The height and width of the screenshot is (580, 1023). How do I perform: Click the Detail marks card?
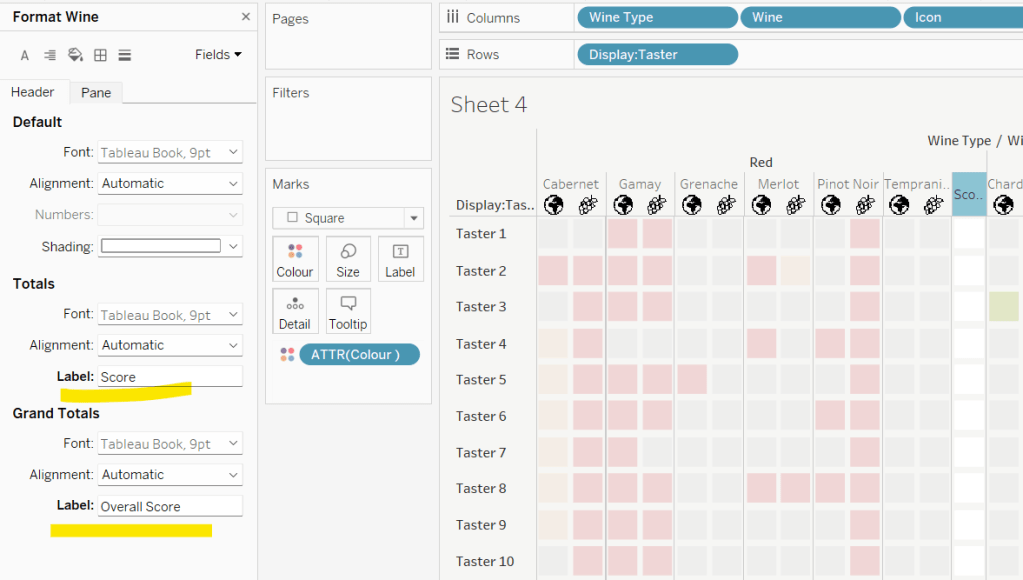[295, 311]
